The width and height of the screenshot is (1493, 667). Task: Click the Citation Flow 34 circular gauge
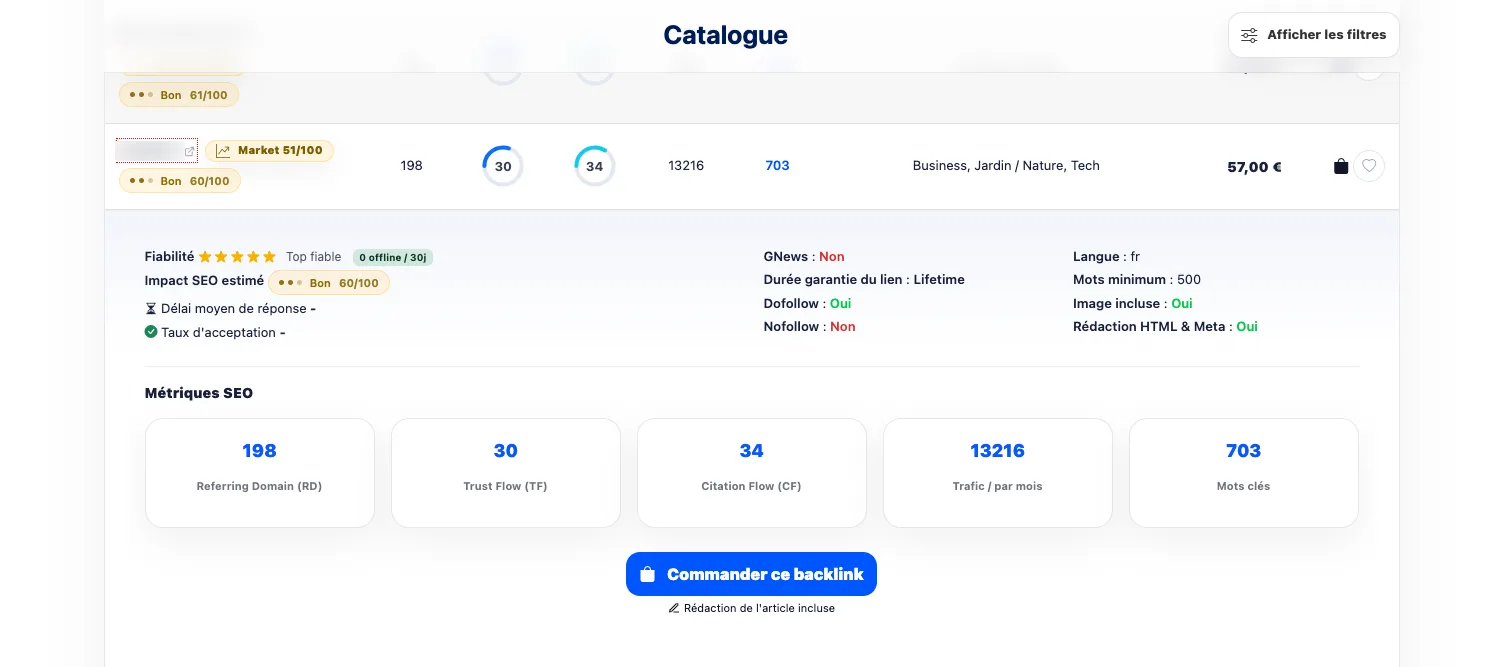coord(595,166)
